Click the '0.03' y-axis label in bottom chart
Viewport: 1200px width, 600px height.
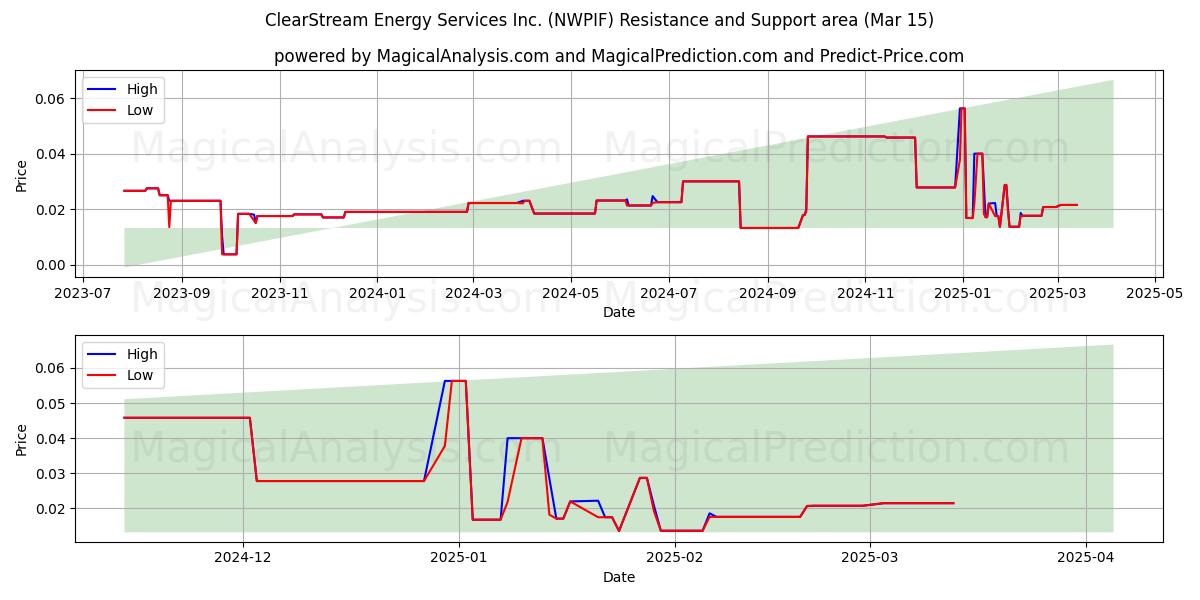[x=52, y=474]
